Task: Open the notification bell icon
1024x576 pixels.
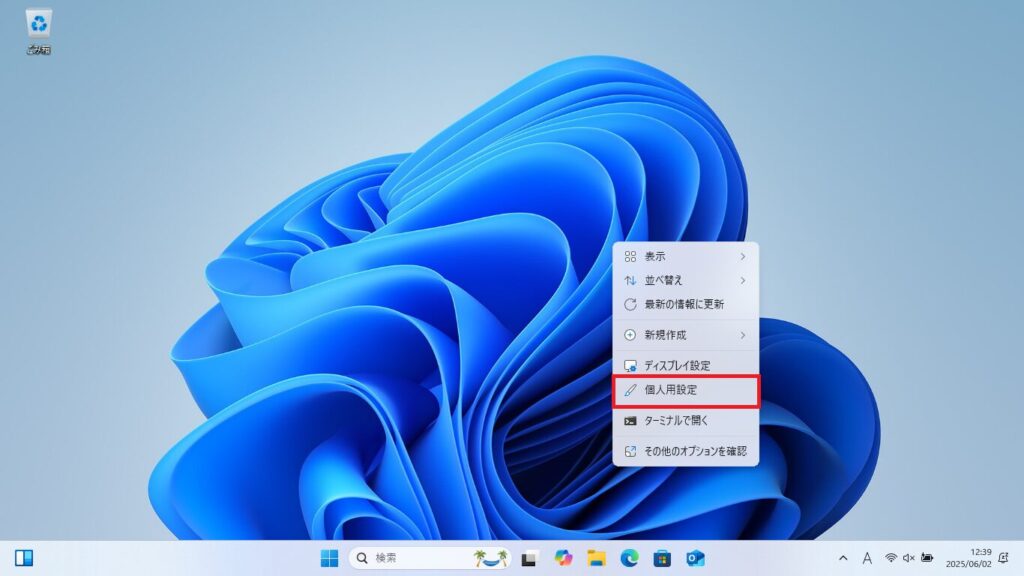Action: (x=1004, y=558)
